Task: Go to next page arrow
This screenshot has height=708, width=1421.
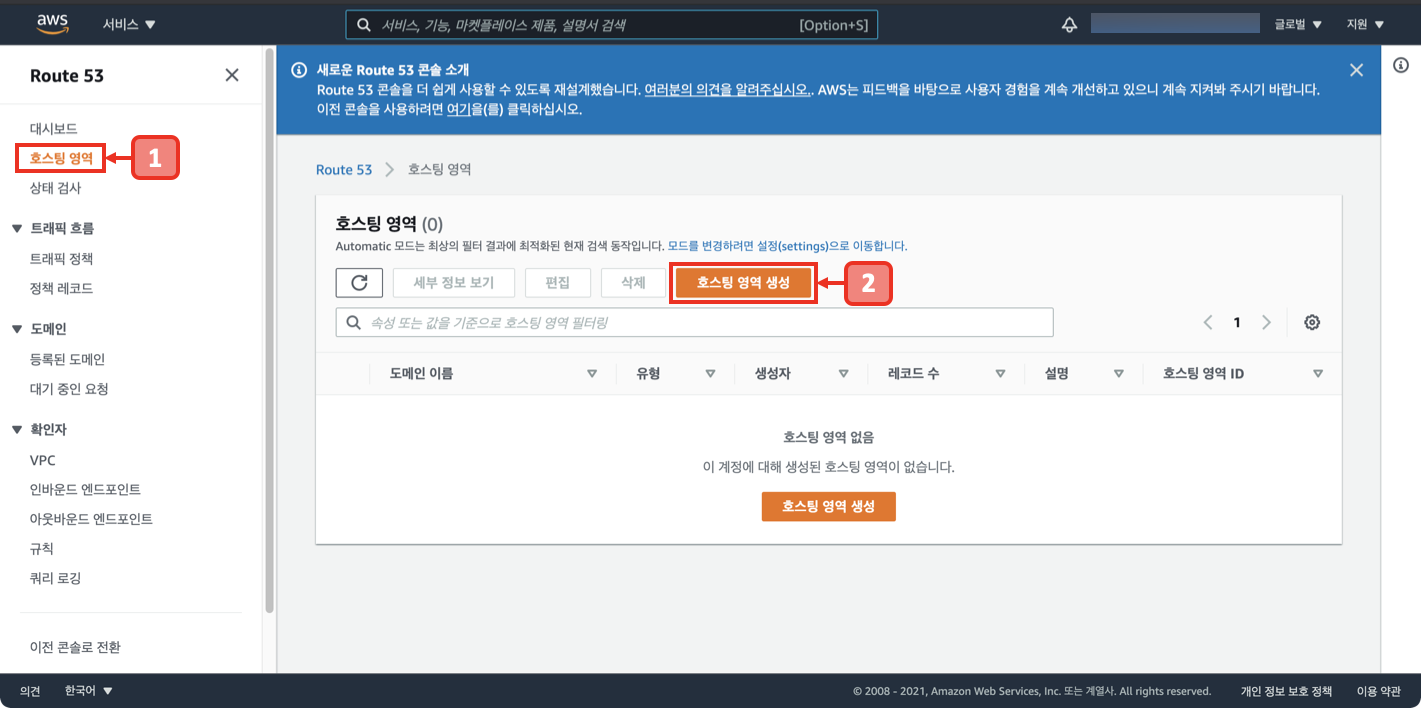Action: pos(1266,322)
